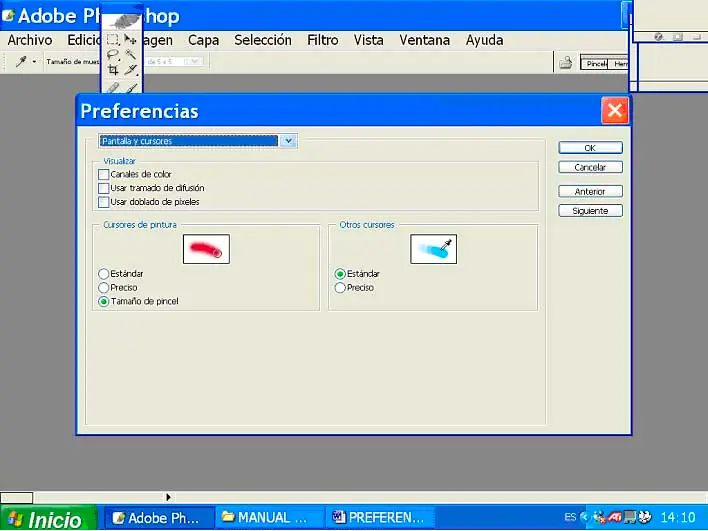This screenshot has height=531, width=708.
Task: Click OK in Preferencias dialog
Action: click(x=590, y=148)
